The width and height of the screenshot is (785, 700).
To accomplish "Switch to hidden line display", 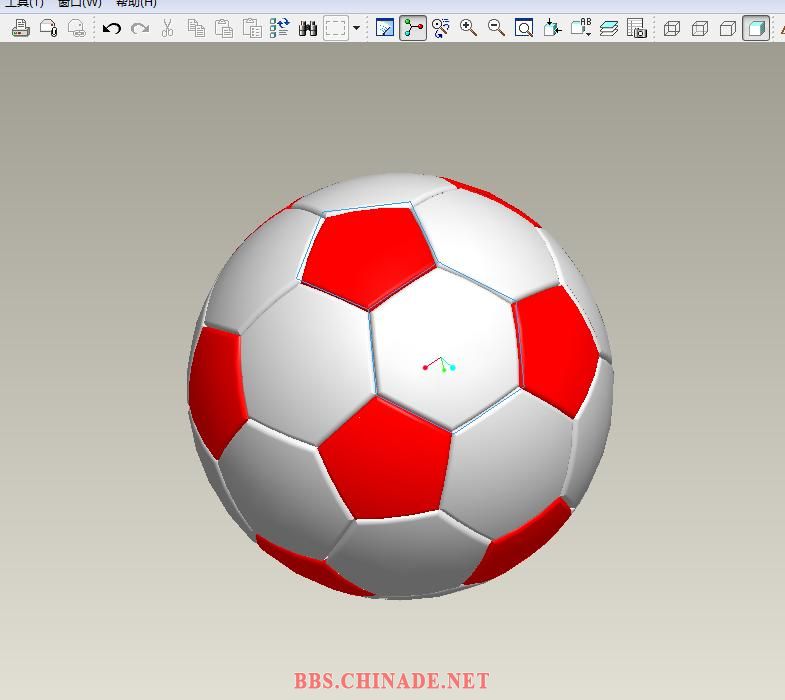I will click(700, 28).
